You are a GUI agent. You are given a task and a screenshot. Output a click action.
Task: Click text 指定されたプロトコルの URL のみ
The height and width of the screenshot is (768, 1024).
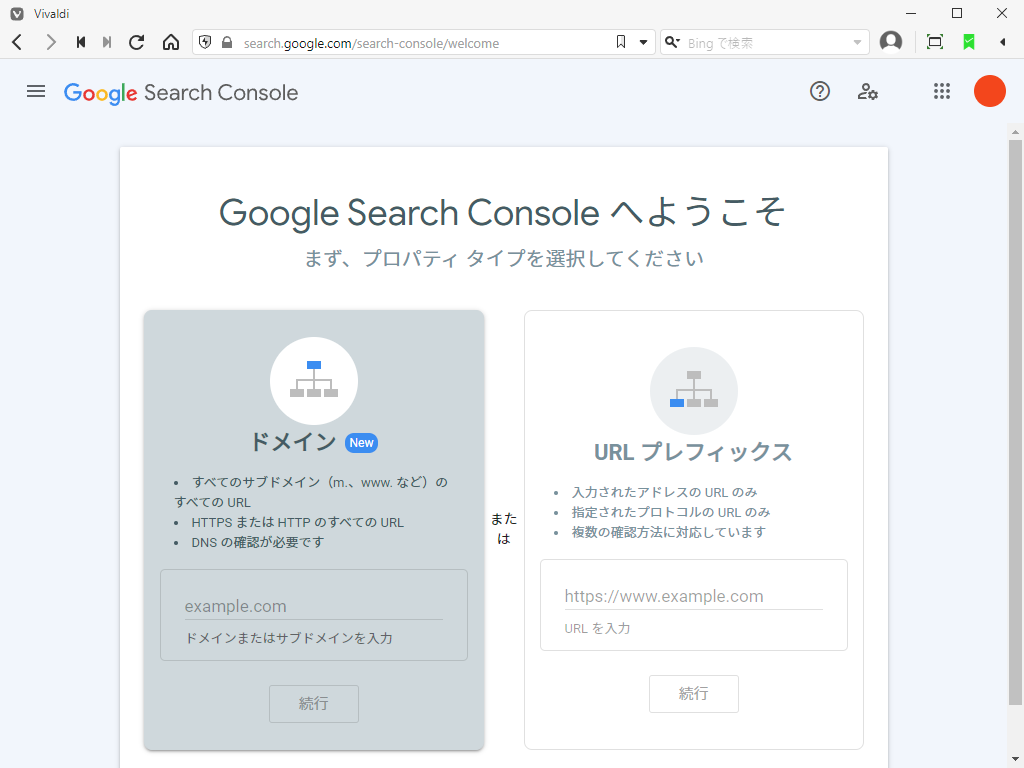671,512
